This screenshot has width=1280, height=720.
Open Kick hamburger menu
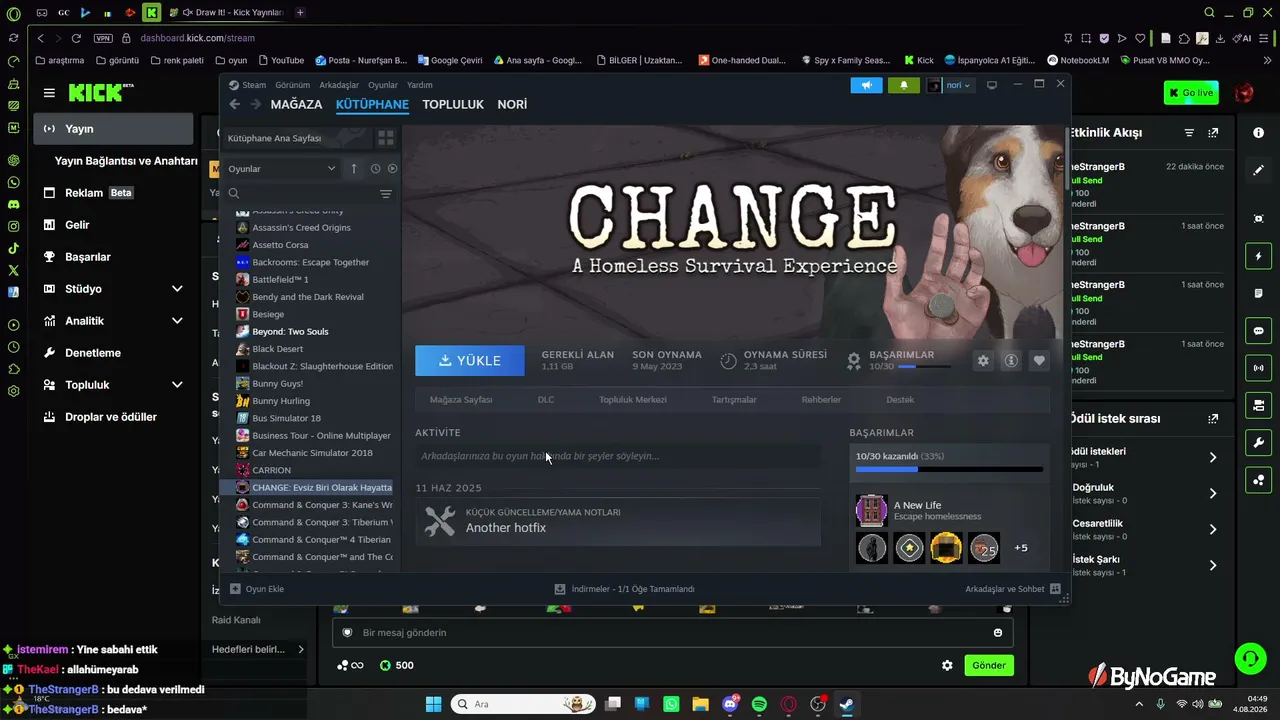pos(49,93)
